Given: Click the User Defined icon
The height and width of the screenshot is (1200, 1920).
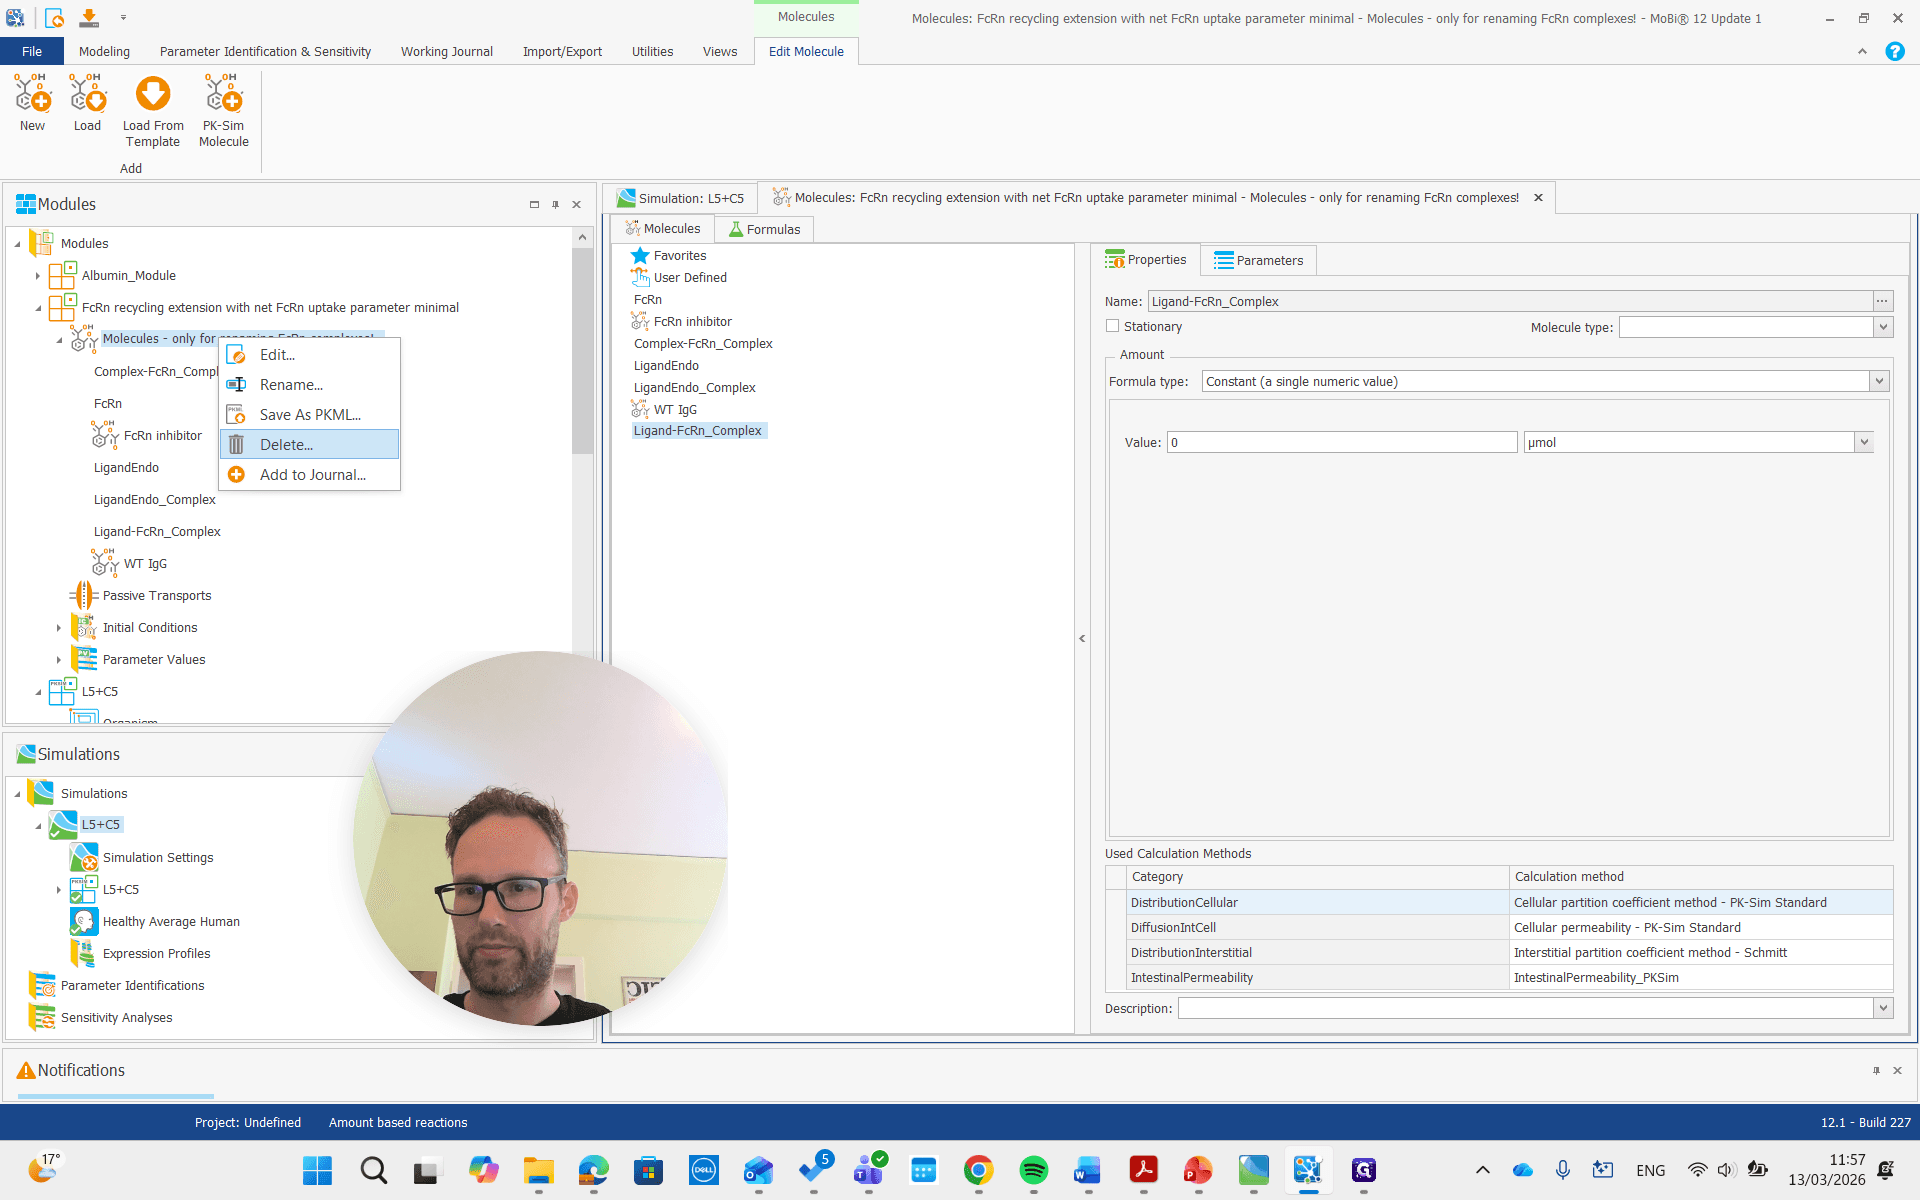Looking at the screenshot, I should click(640, 278).
